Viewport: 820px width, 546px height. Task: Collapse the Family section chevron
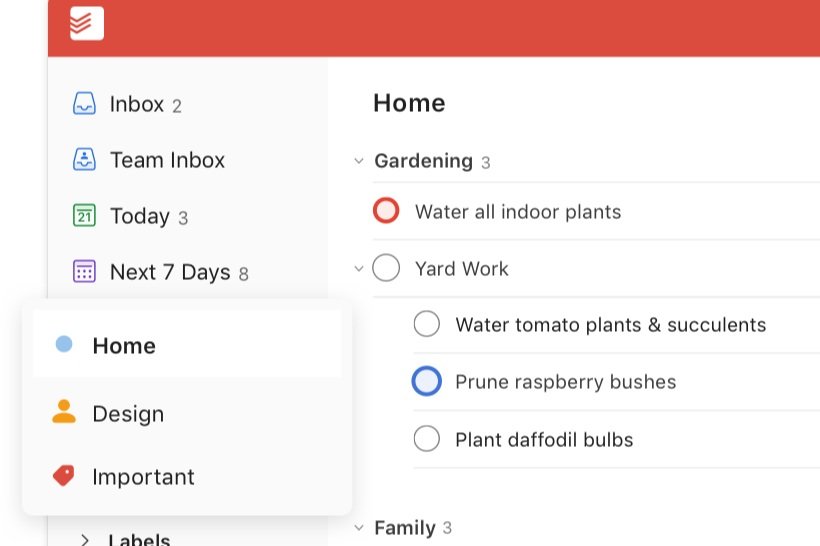[x=359, y=527]
